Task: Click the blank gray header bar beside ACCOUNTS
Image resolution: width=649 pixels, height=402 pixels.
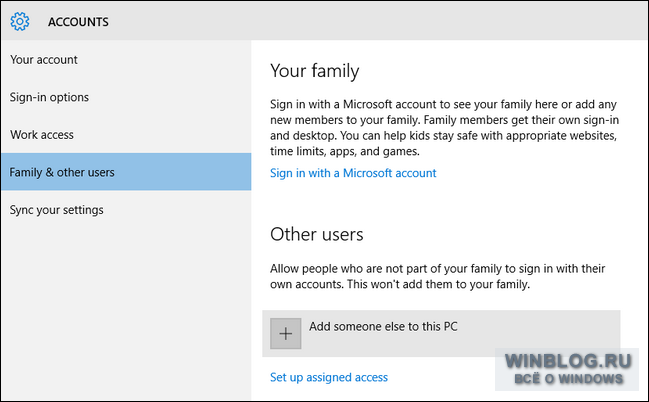Action: click(x=373, y=21)
